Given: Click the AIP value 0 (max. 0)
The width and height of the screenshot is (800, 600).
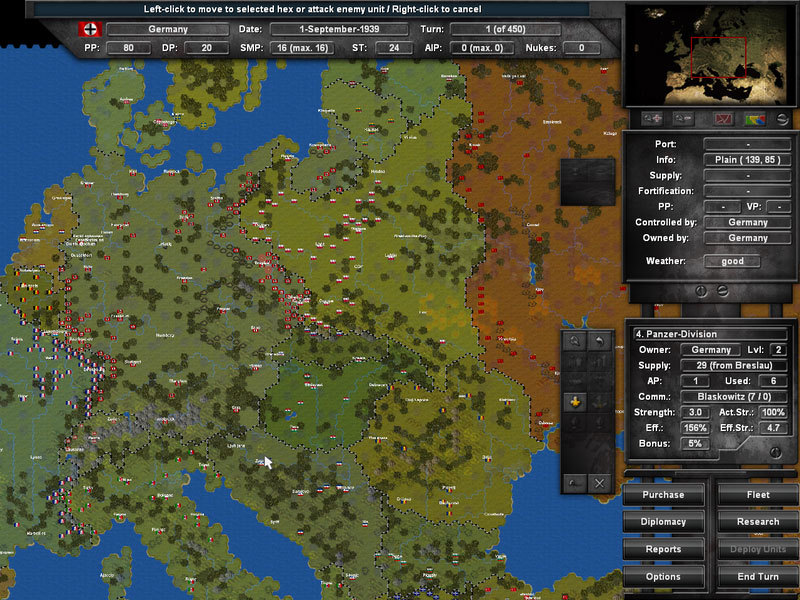Looking at the screenshot, I should click(x=482, y=48).
